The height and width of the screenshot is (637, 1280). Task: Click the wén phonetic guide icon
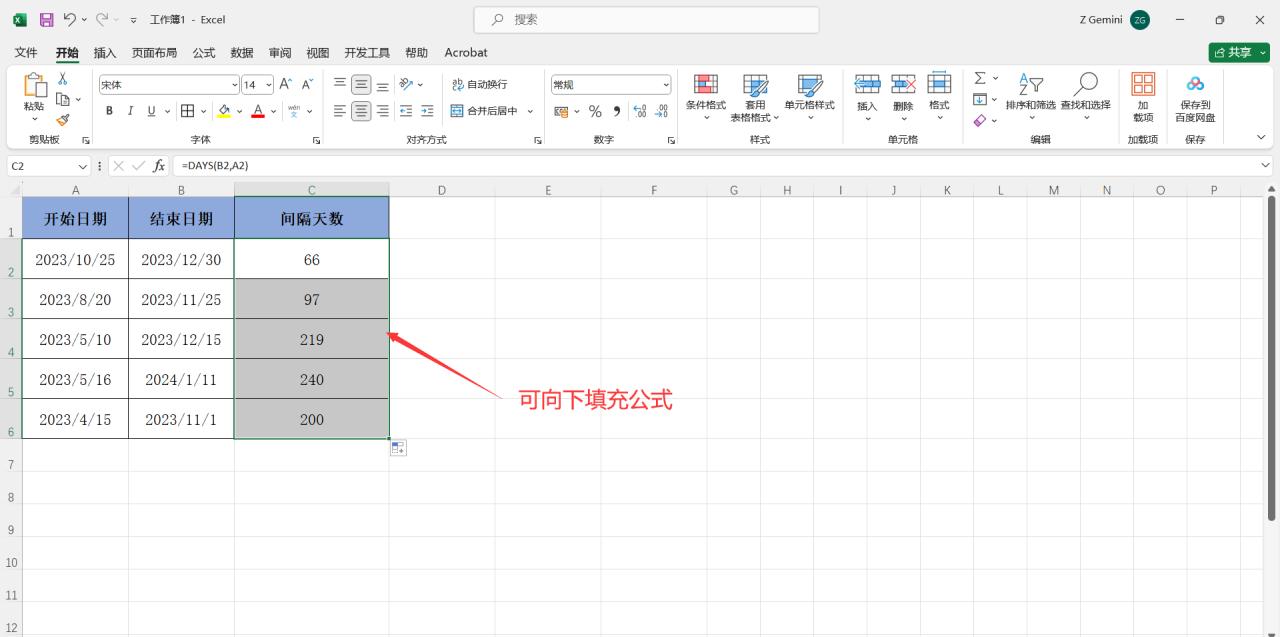pyautogui.click(x=294, y=111)
